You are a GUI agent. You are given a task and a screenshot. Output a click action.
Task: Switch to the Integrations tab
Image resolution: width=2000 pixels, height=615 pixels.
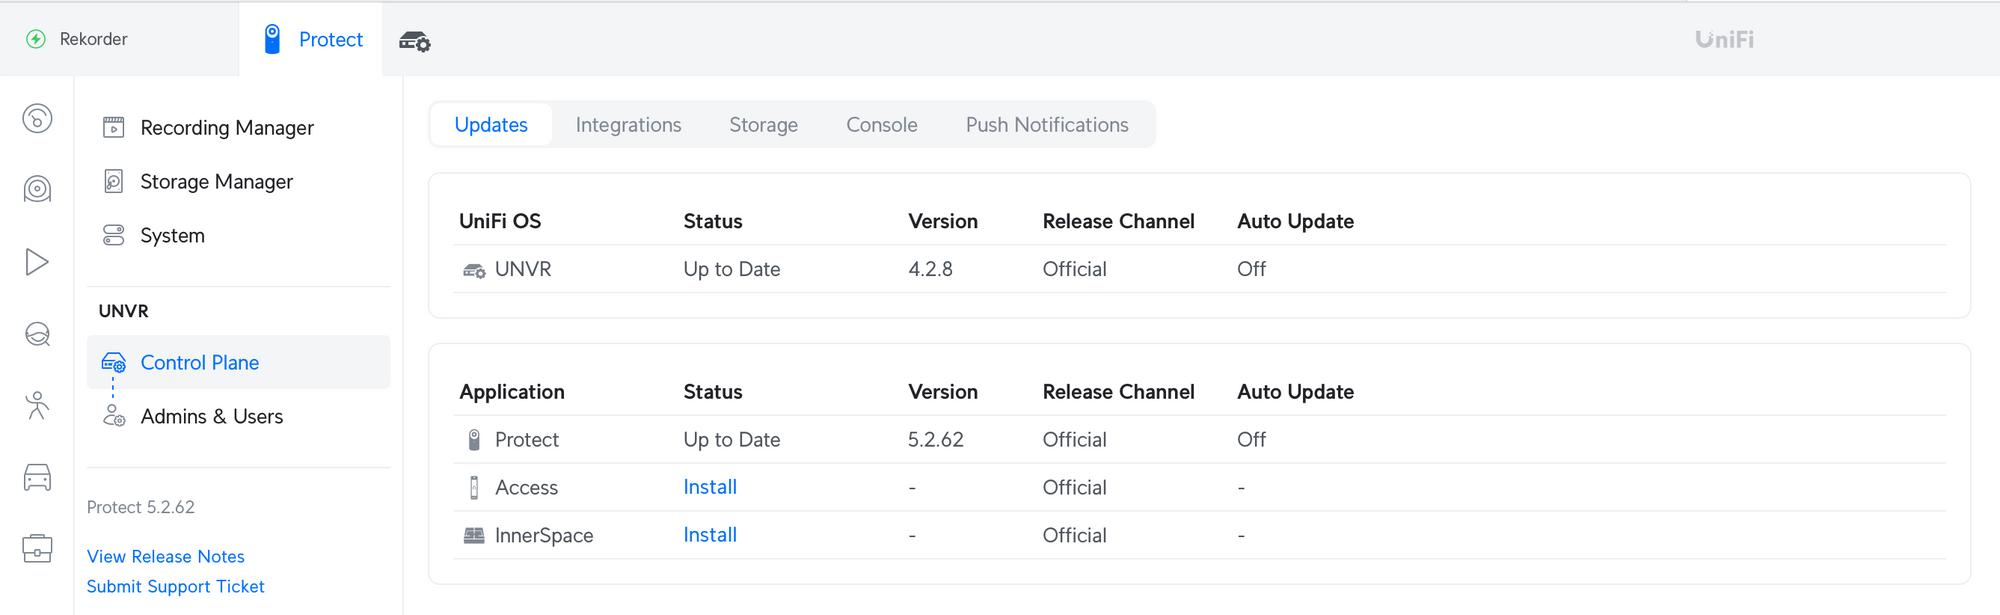(628, 125)
